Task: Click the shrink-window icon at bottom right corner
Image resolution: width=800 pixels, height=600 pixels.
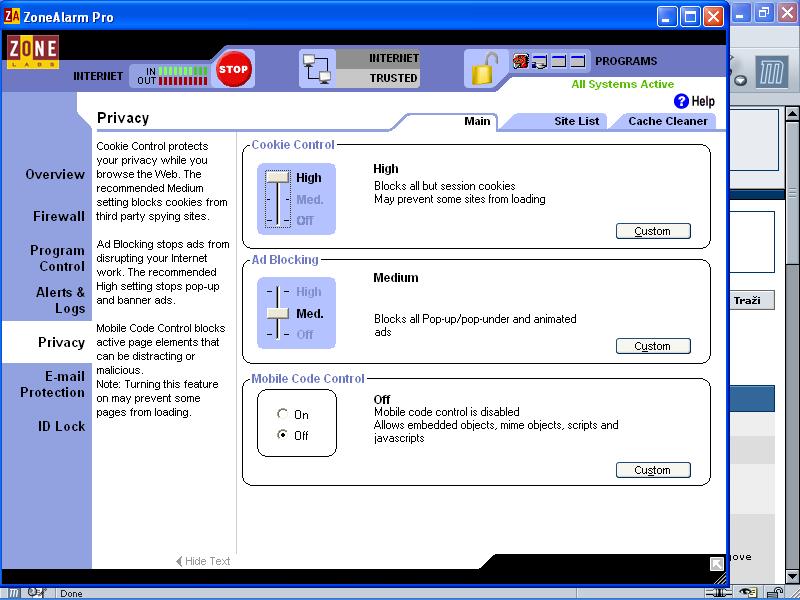Action: point(716,564)
